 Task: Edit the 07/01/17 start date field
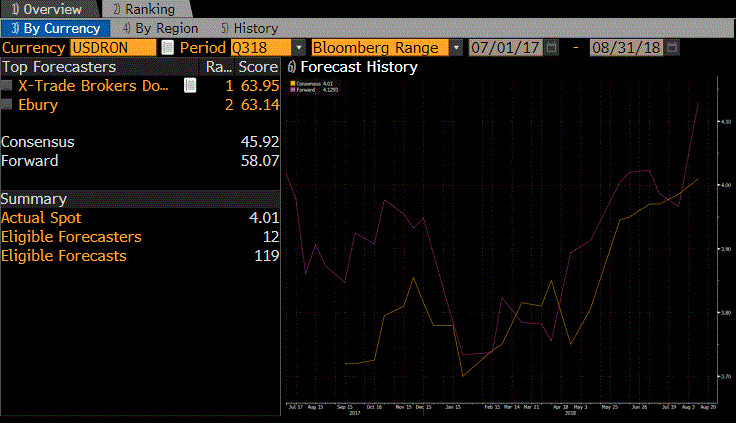coord(506,47)
